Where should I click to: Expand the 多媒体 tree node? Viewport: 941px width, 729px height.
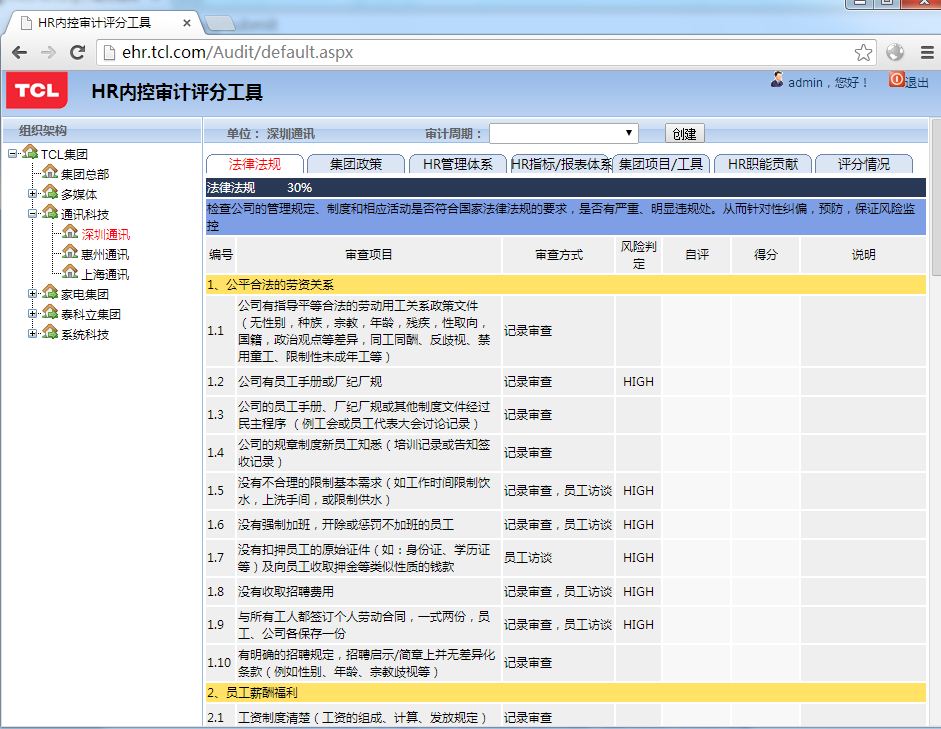point(32,194)
